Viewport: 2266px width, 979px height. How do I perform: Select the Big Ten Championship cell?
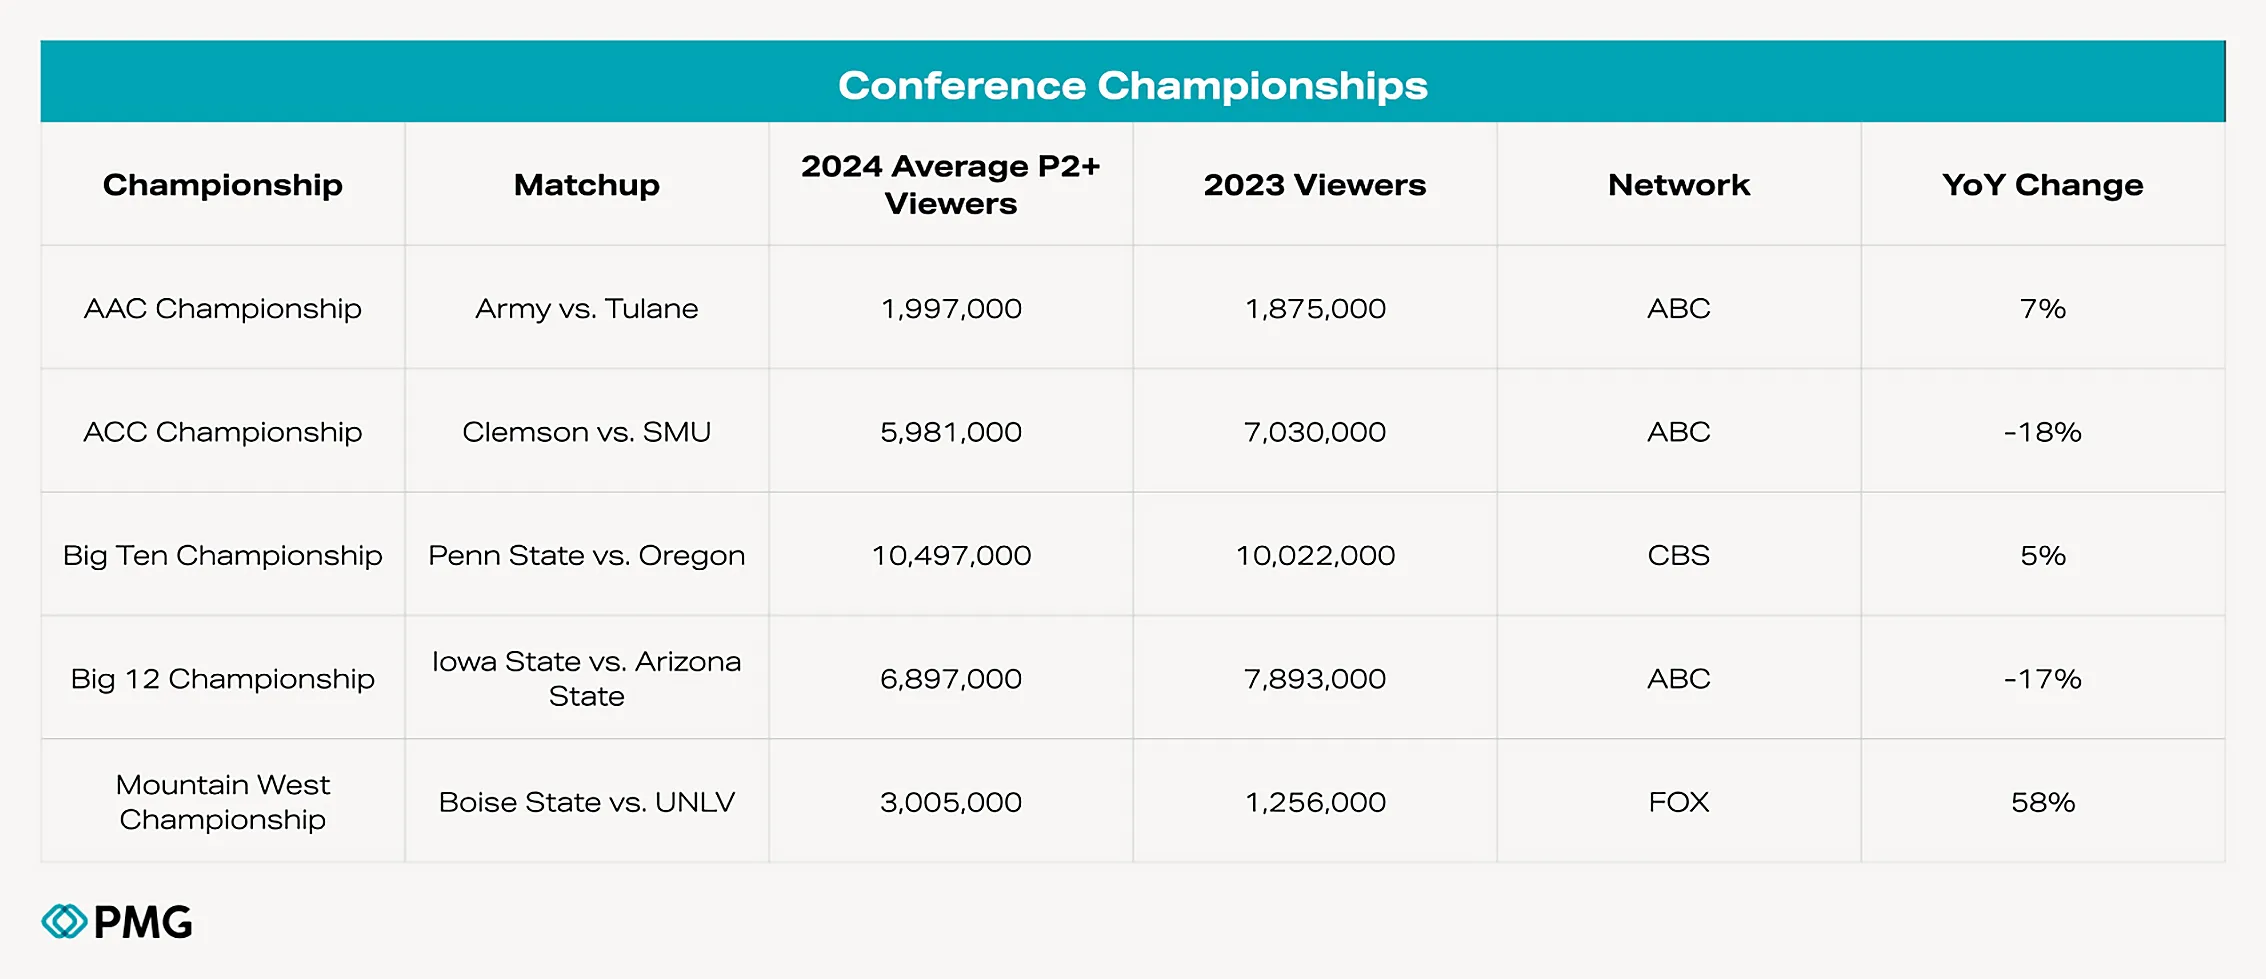pos(223,555)
